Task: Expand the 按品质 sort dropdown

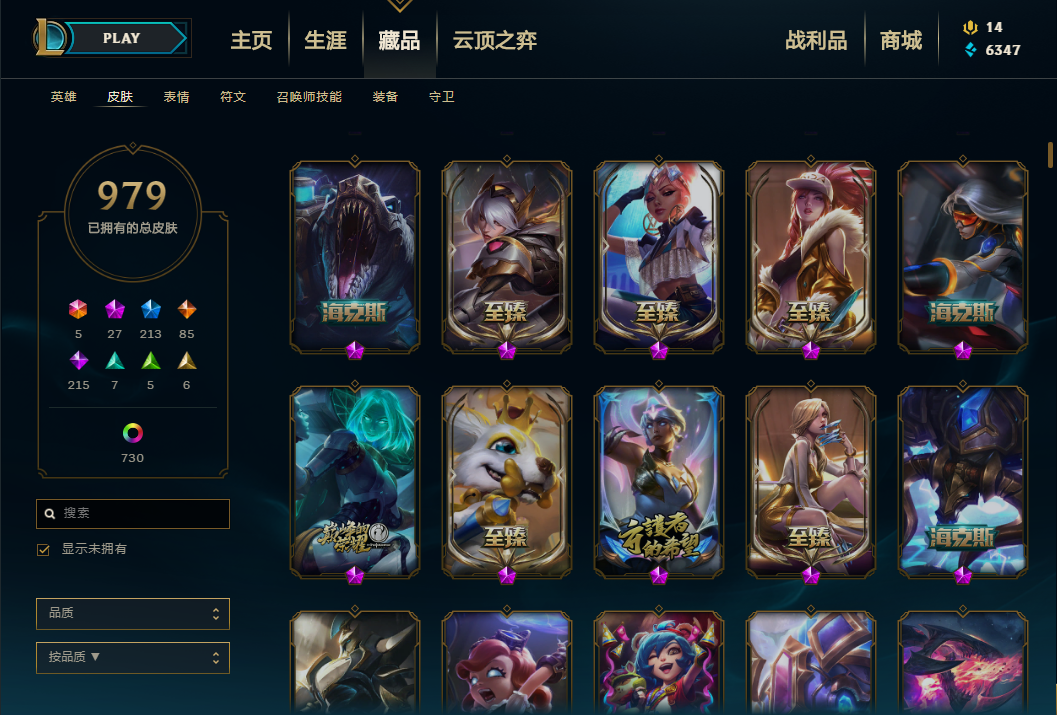Action: tap(133, 657)
